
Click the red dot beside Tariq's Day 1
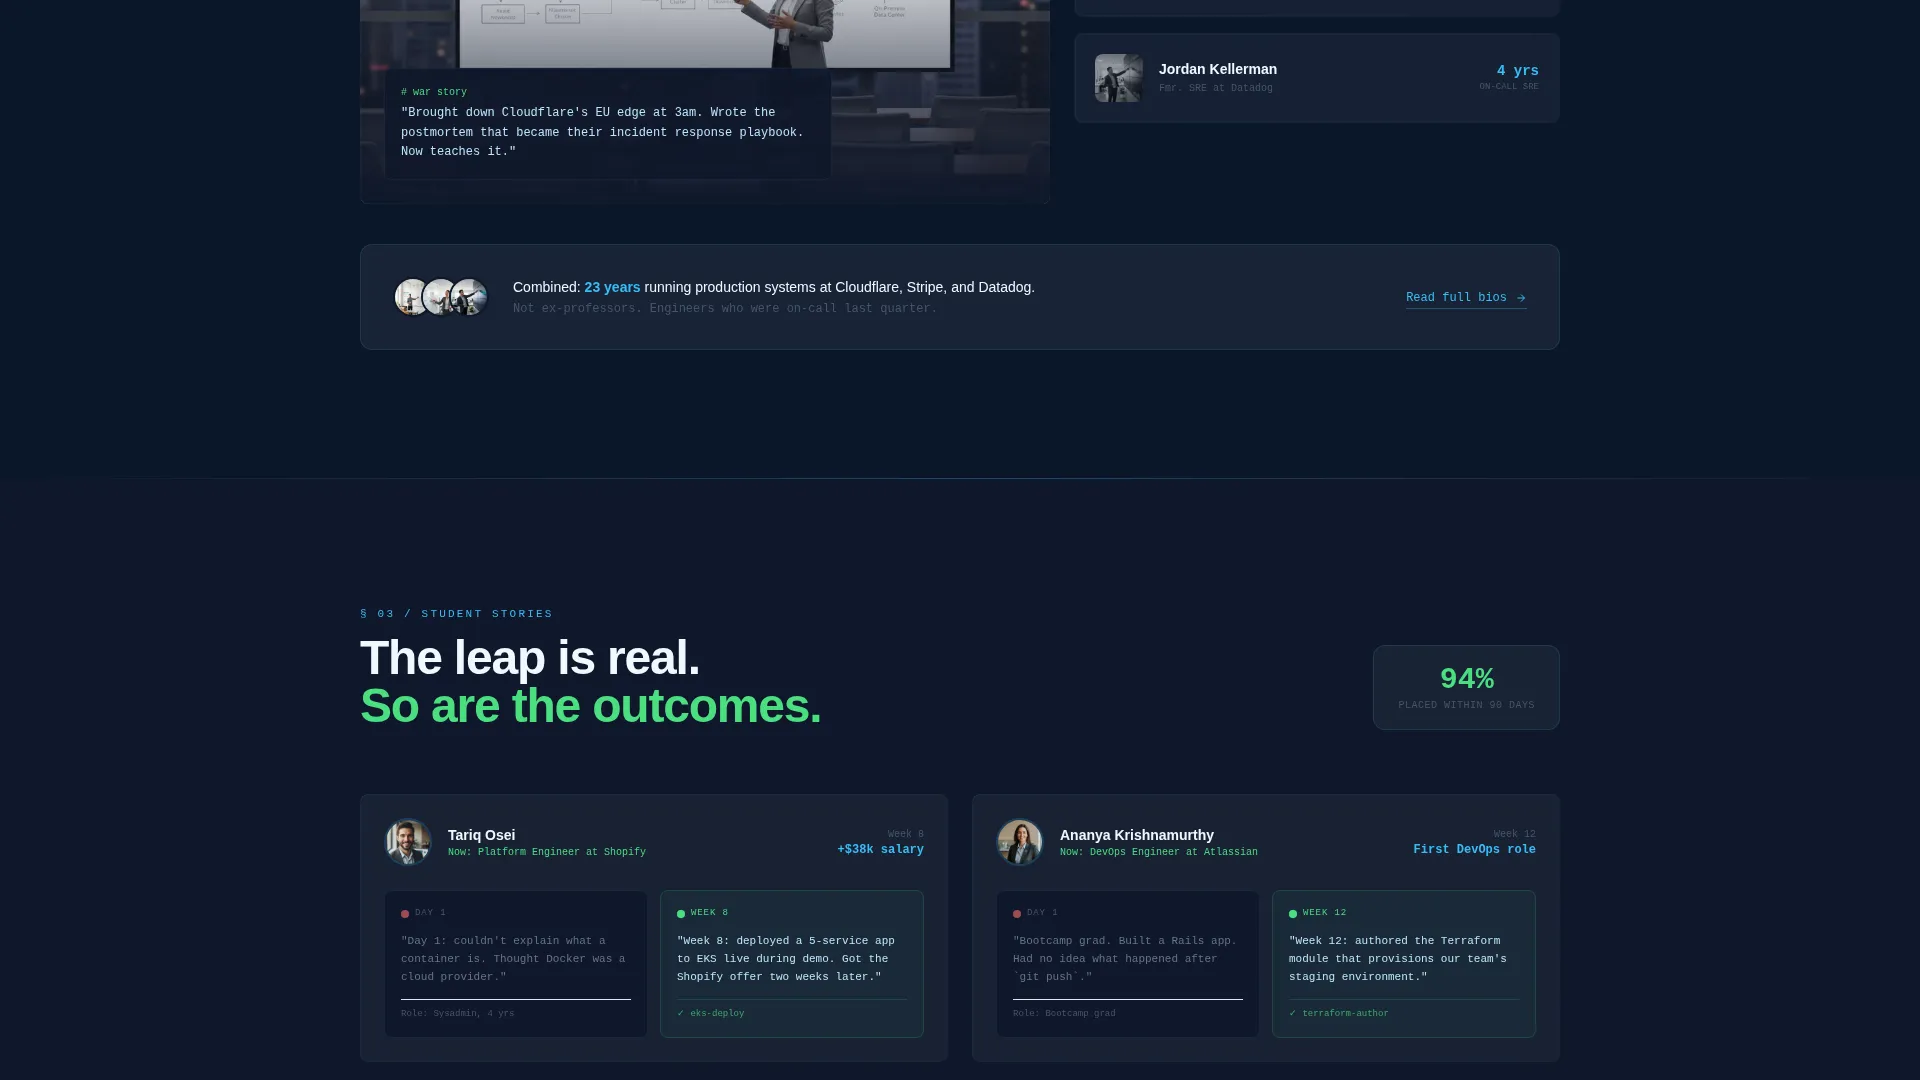405,914
